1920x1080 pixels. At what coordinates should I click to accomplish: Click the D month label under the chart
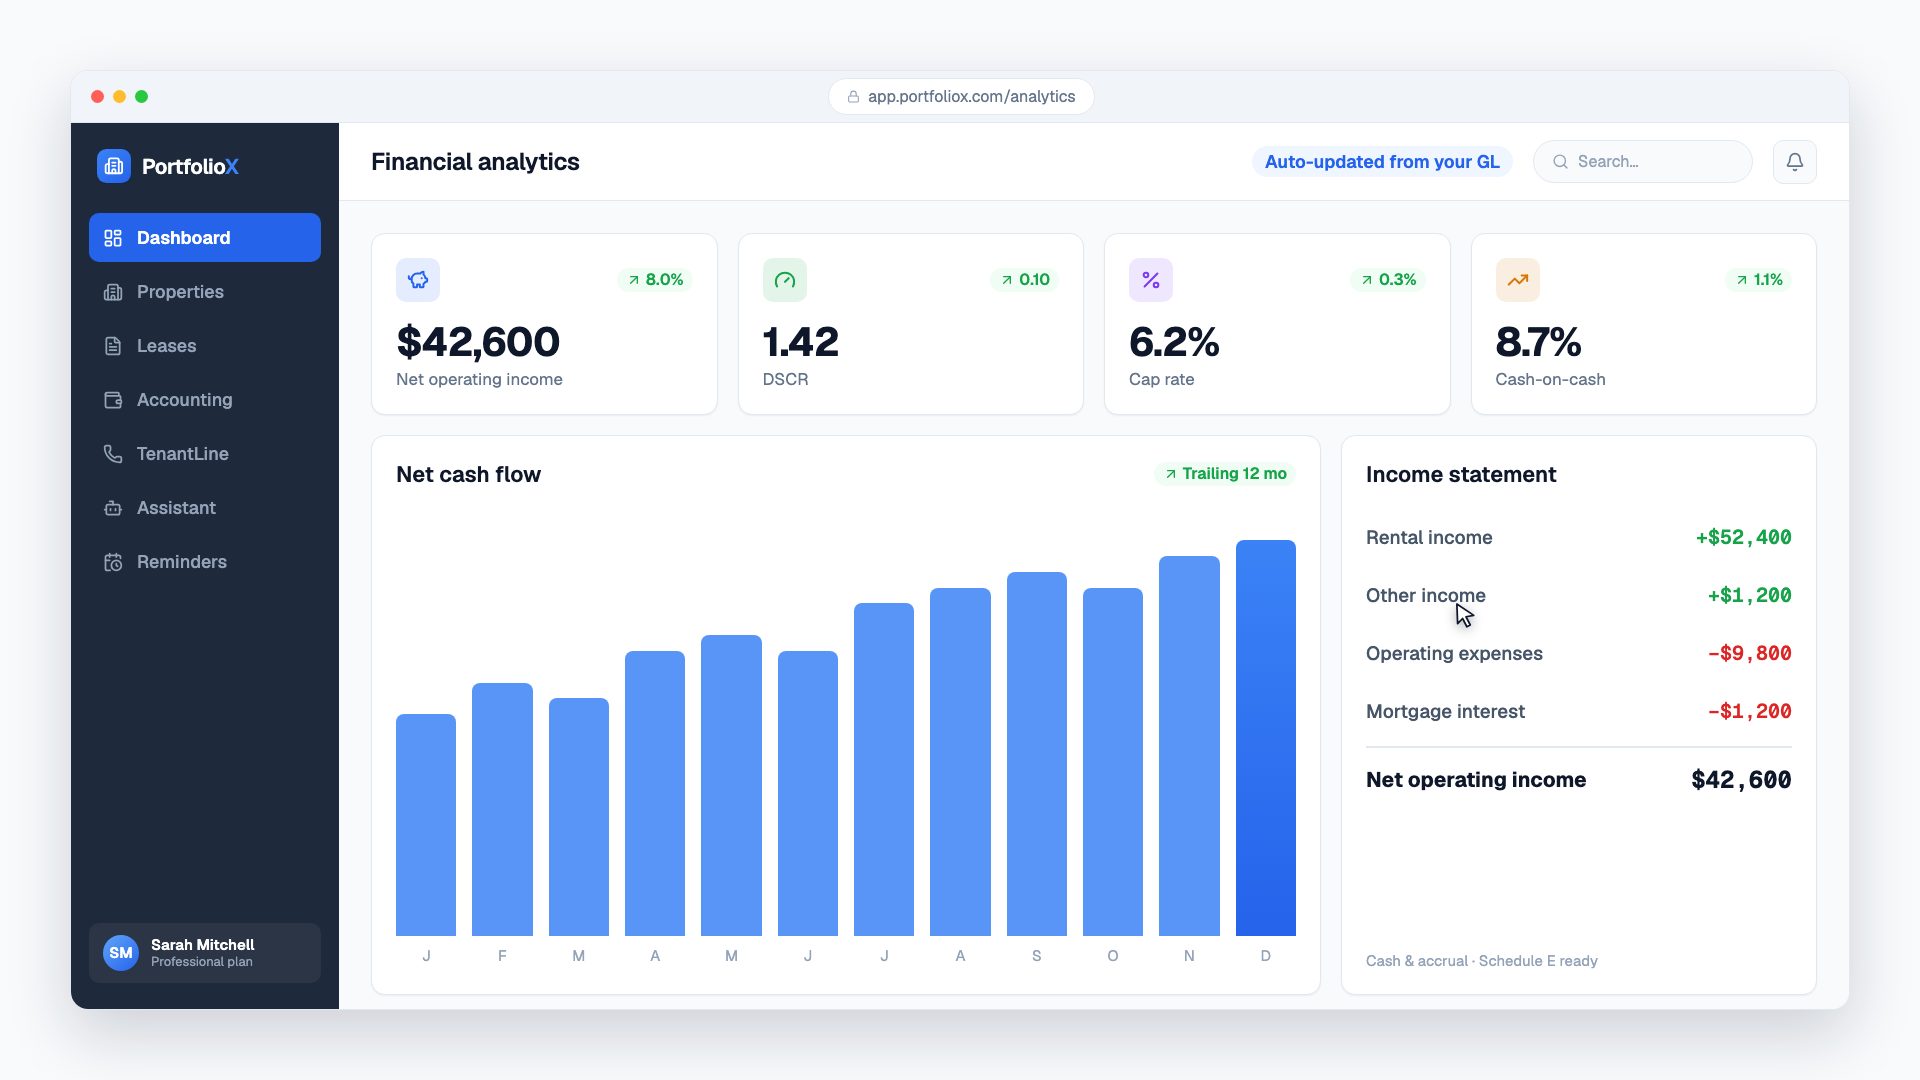click(1265, 956)
